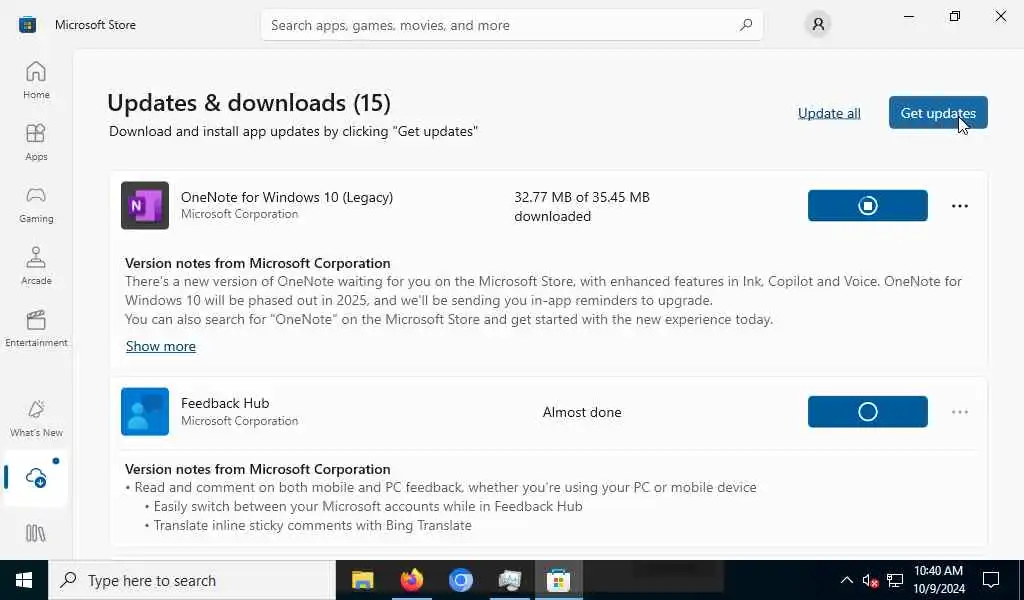Click the "Almost done" status text
This screenshot has width=1024, height=600.
coord(582,412)
